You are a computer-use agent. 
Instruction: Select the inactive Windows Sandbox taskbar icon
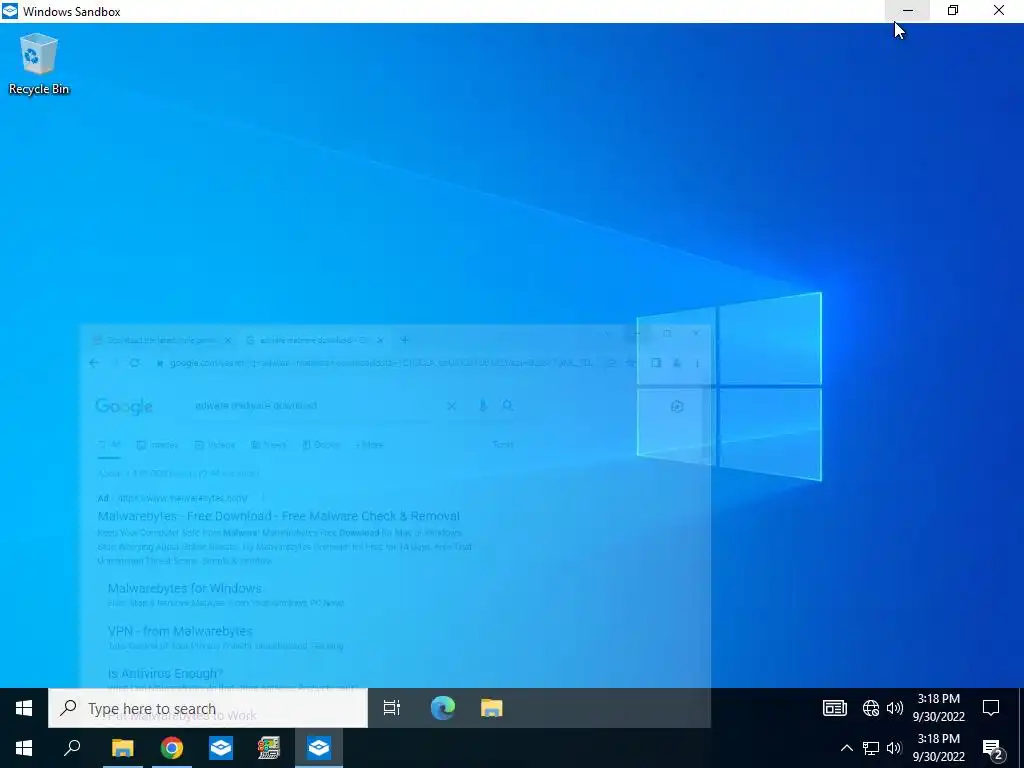(x=221, y=748)
